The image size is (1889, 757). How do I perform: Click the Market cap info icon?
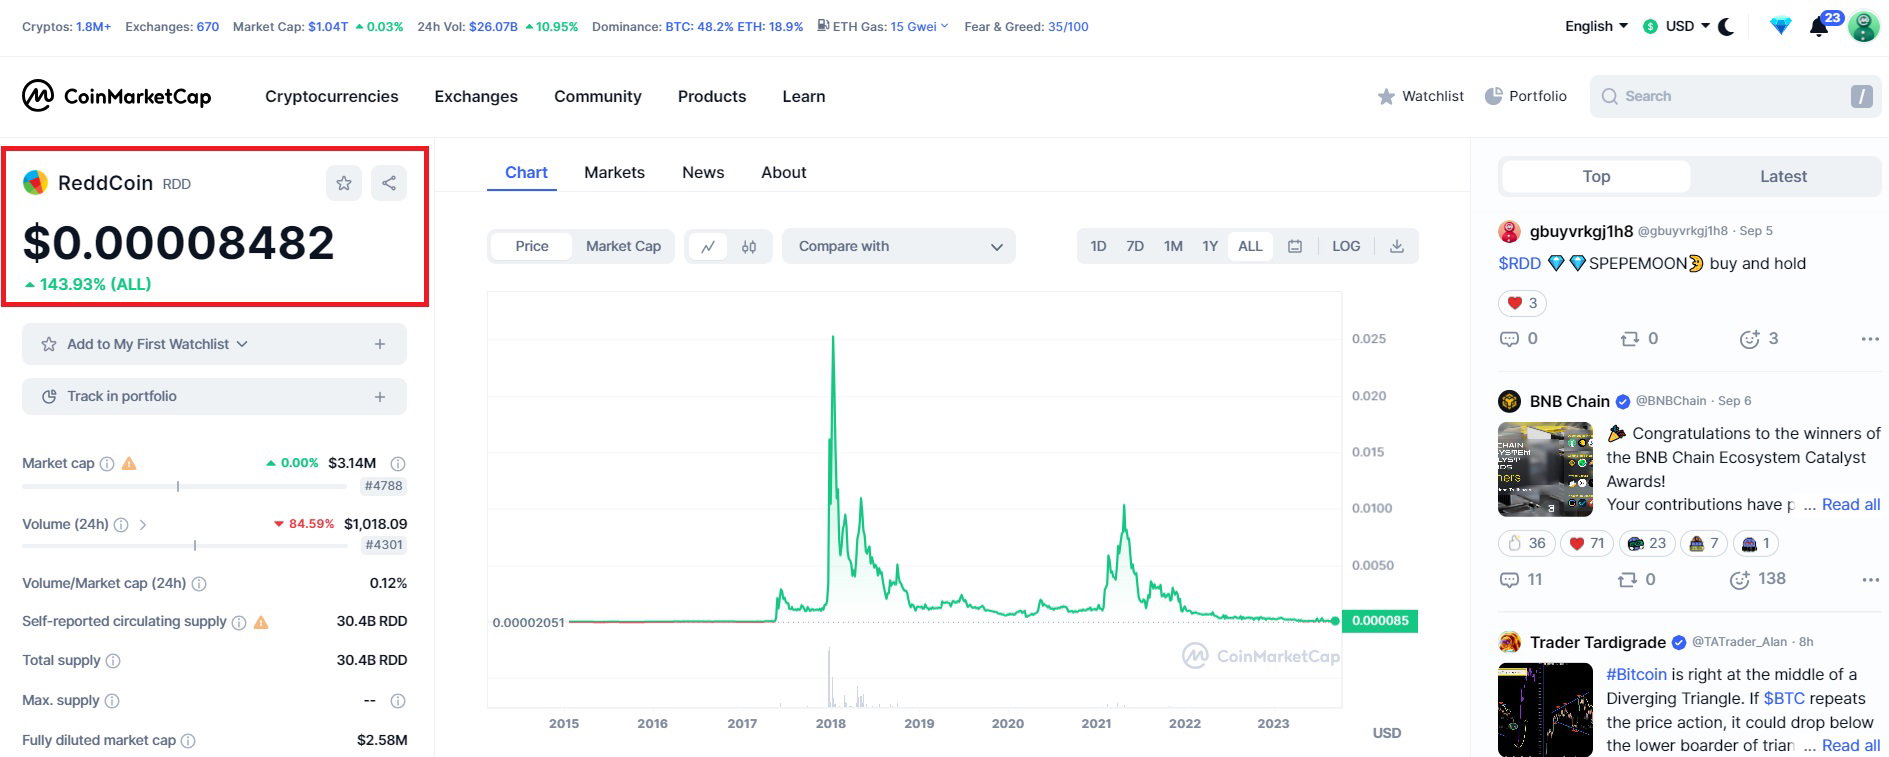pyautogui.click(x=107, y=464)
